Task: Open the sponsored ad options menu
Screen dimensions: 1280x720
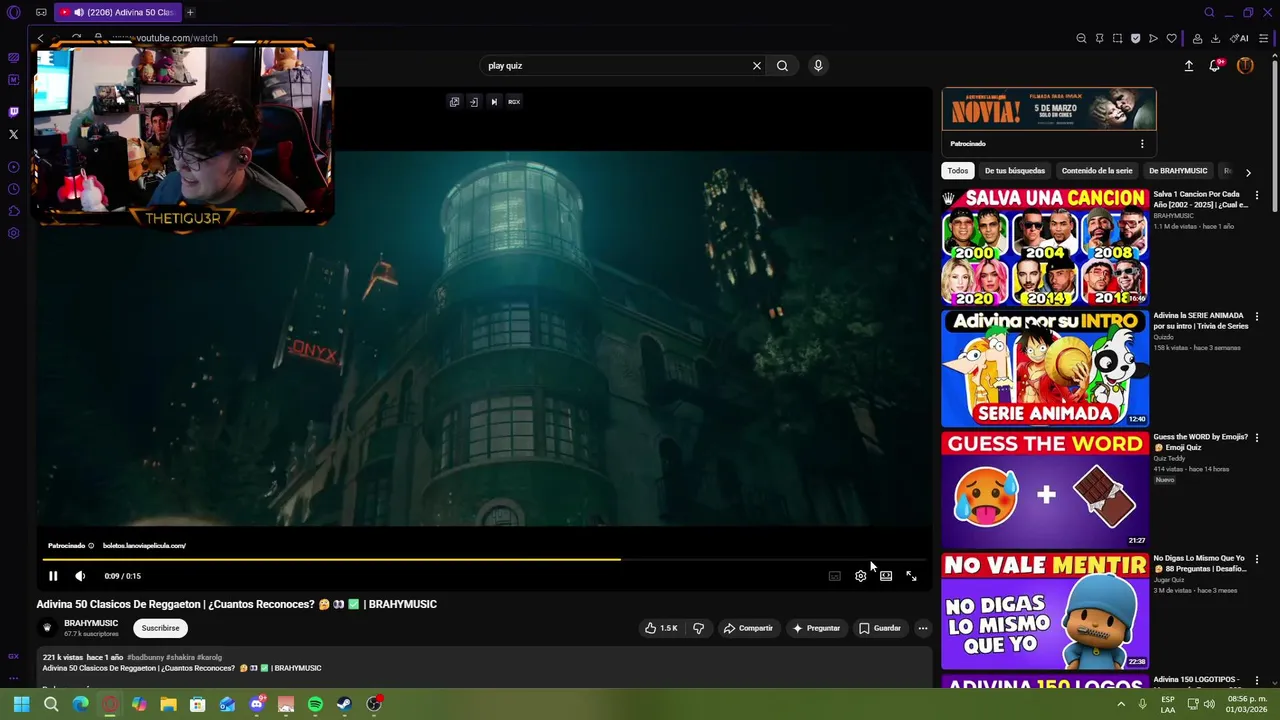Action: (1142, 144)
